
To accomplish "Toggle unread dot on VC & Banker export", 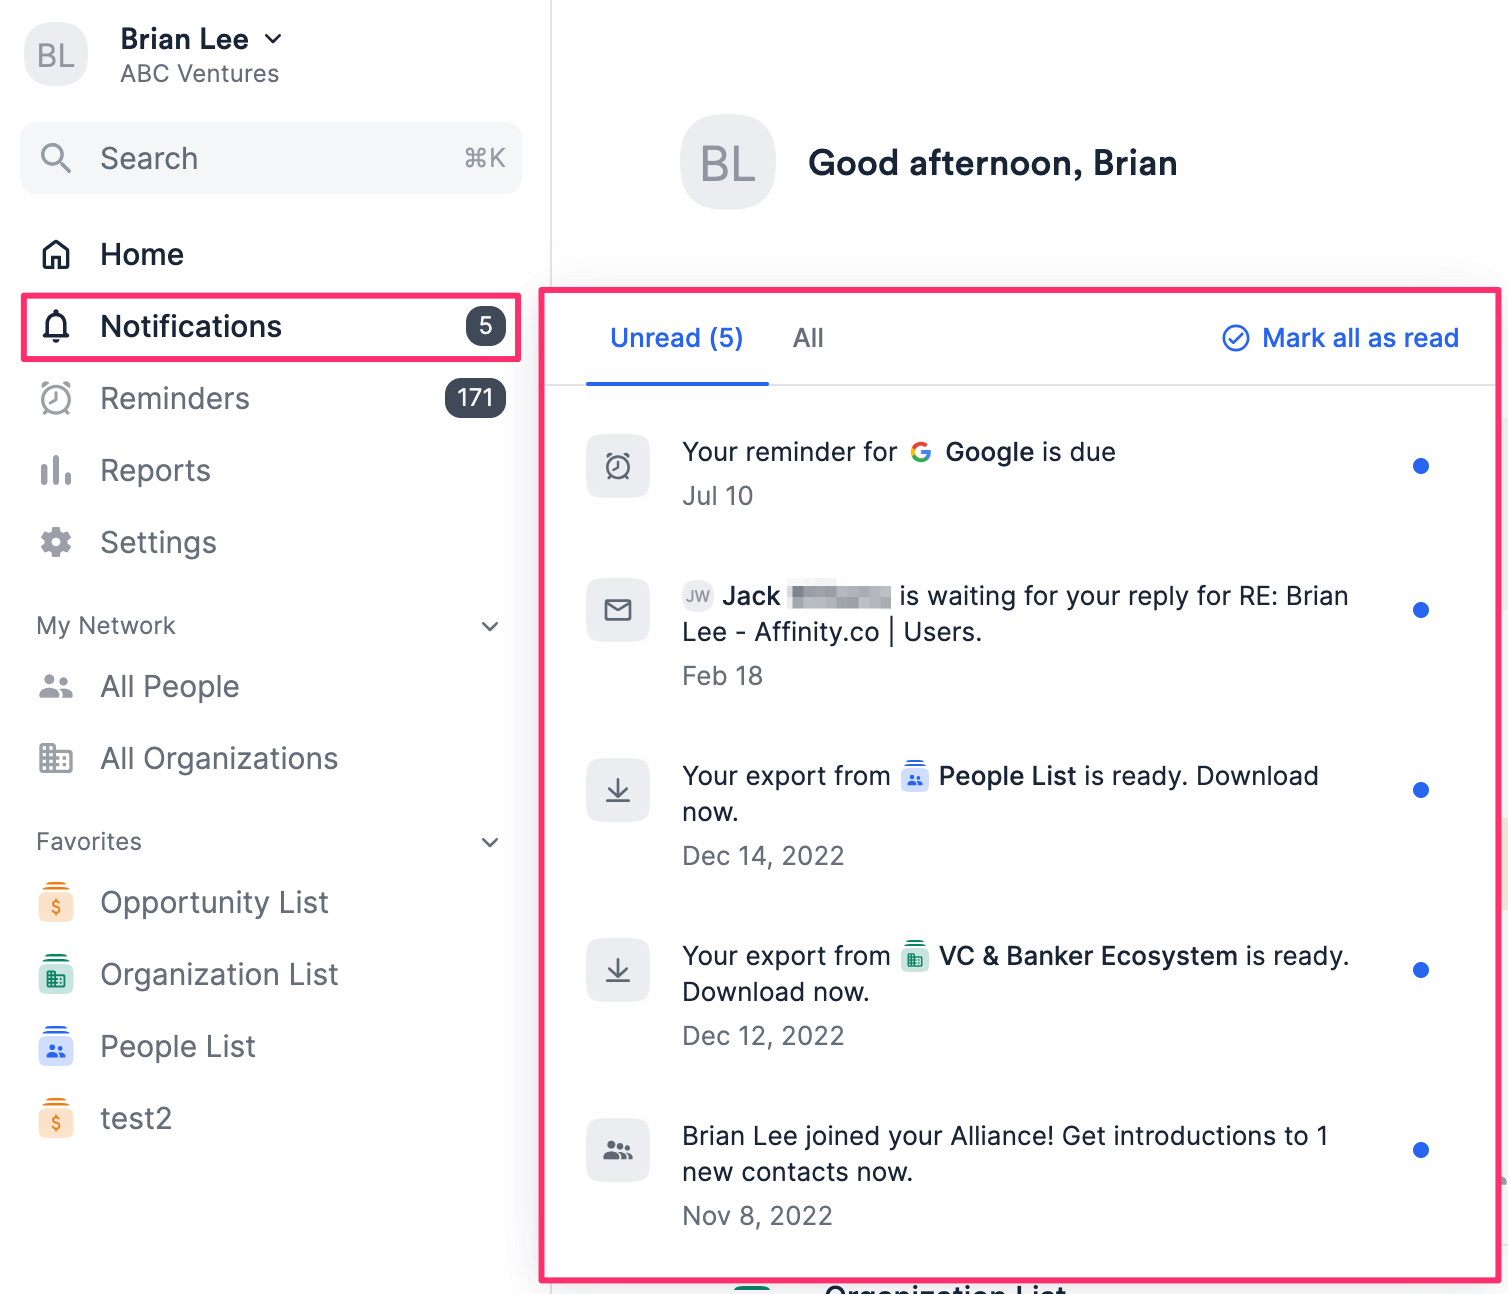I will (1420, 970).
